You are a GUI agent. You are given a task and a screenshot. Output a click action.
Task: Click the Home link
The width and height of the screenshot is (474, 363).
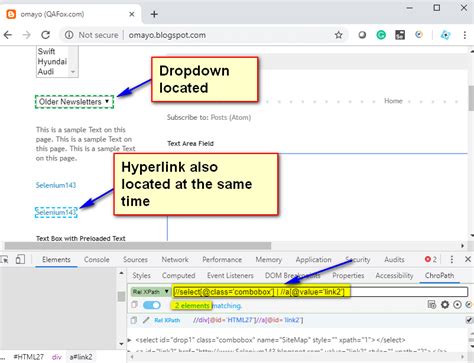coord(393,101)
